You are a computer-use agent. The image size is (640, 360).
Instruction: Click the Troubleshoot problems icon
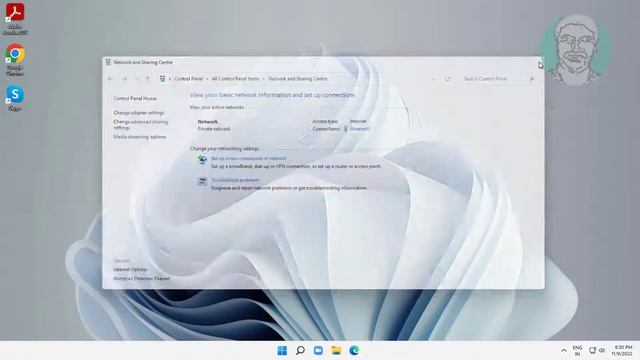tap(202, 181)
